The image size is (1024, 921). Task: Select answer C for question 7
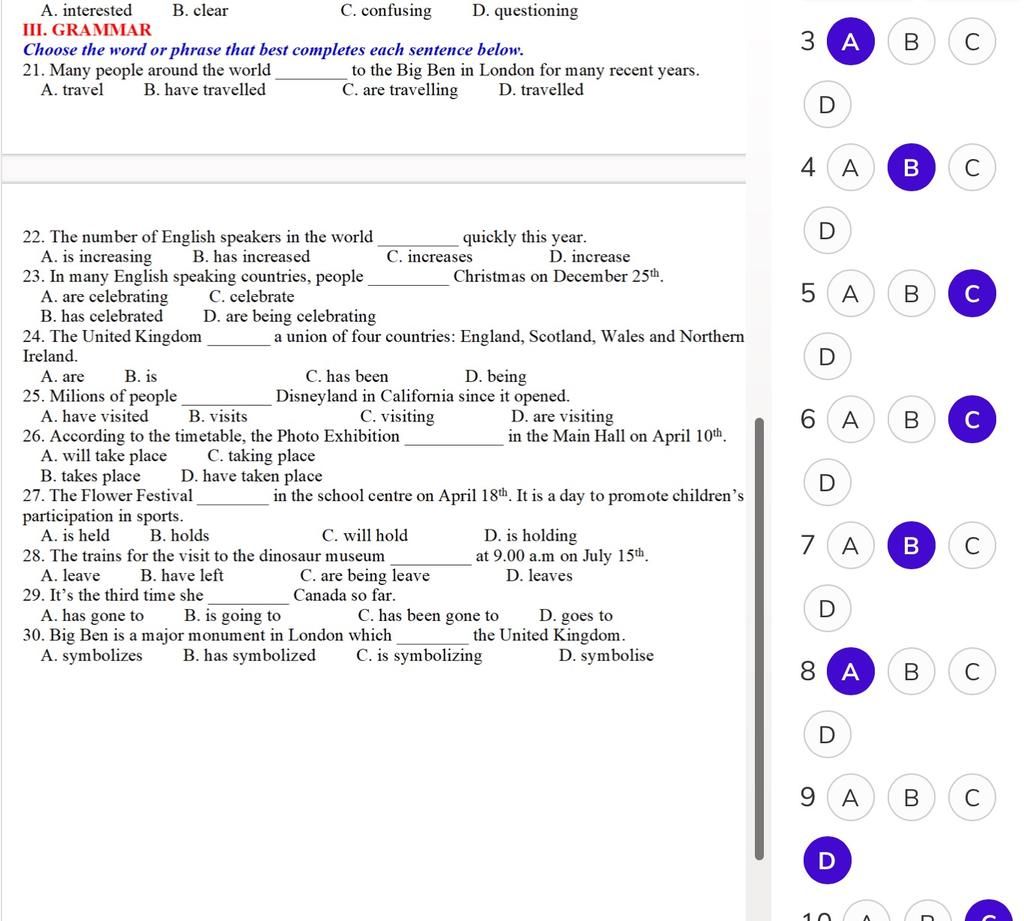pos(972,545)
